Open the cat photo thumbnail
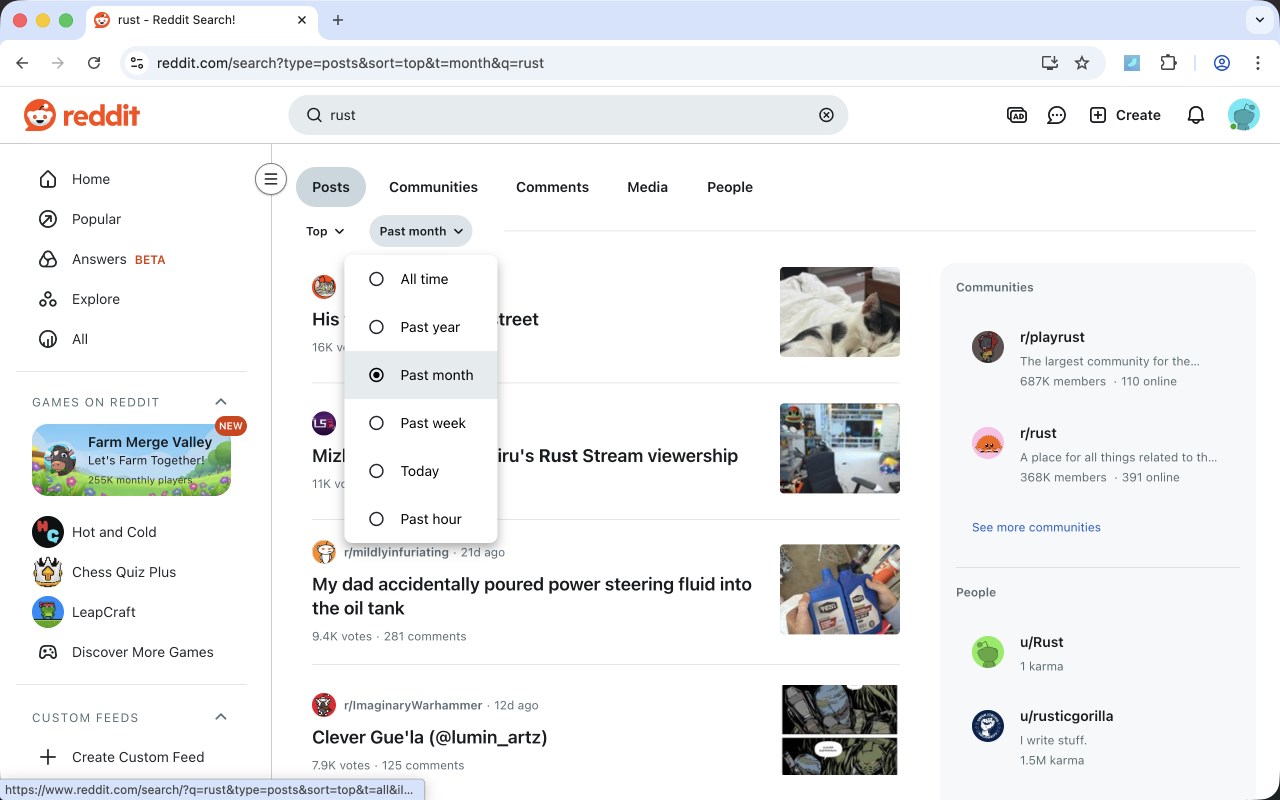The image size is (1280, 800). (x=840, y=312)
